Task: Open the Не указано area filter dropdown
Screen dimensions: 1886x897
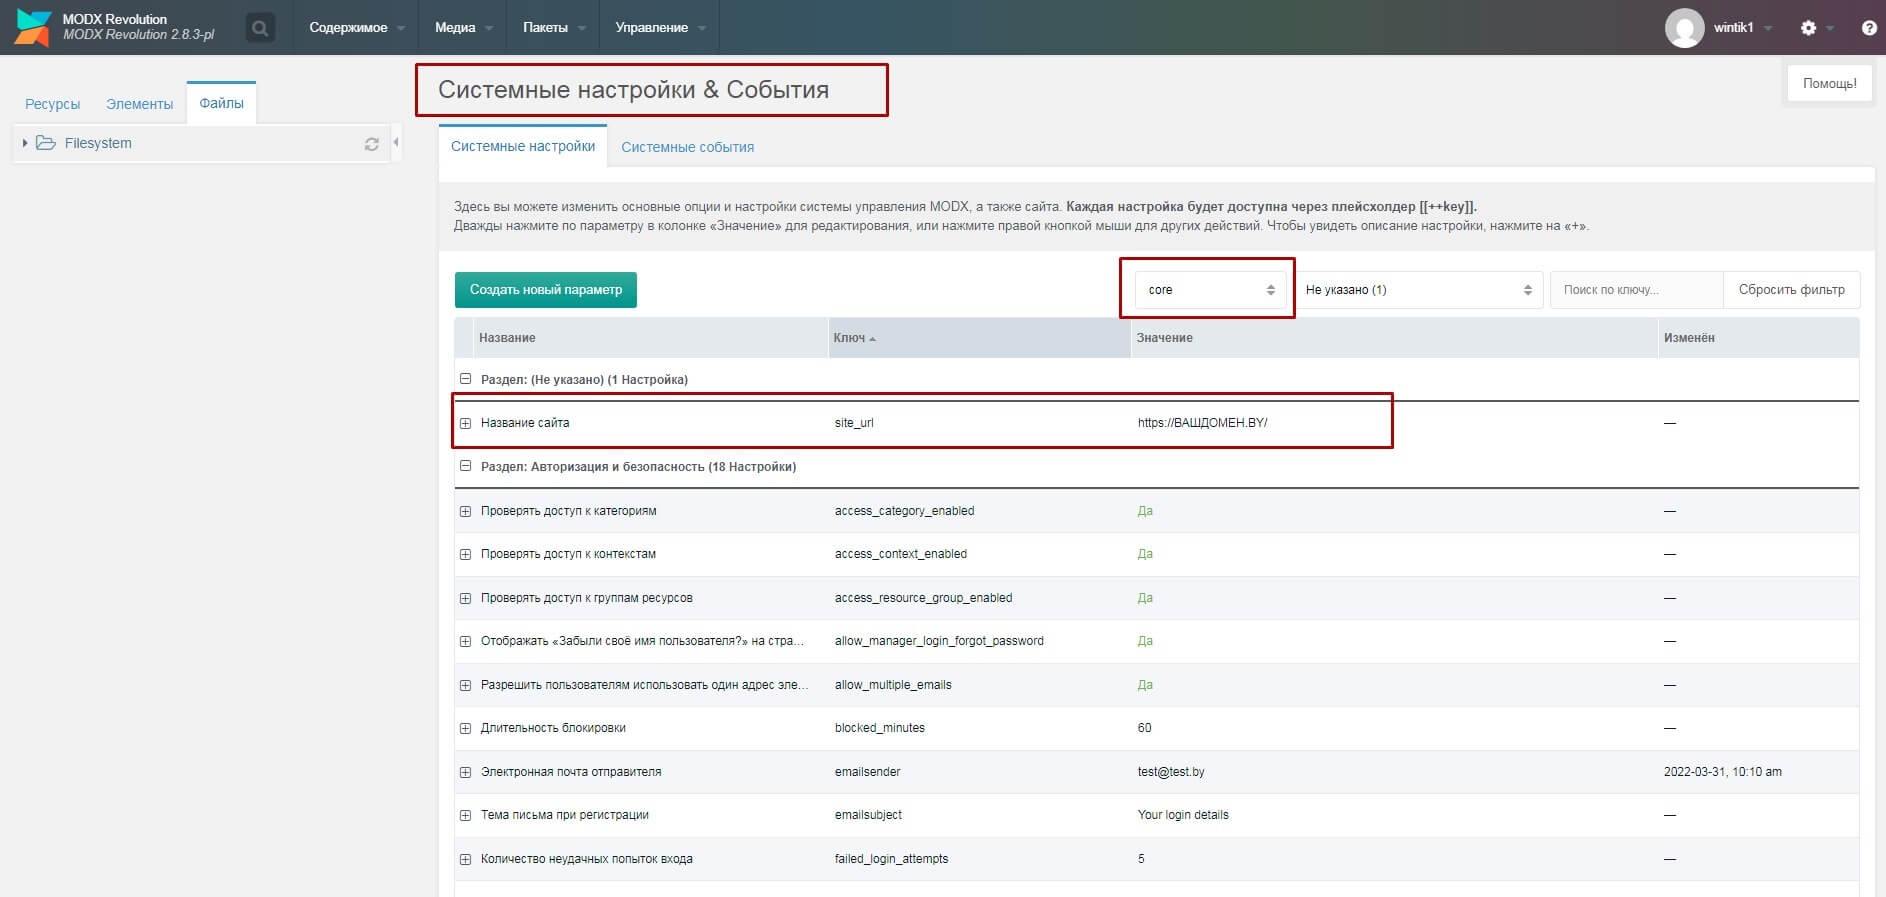Action: [1418, 290]
